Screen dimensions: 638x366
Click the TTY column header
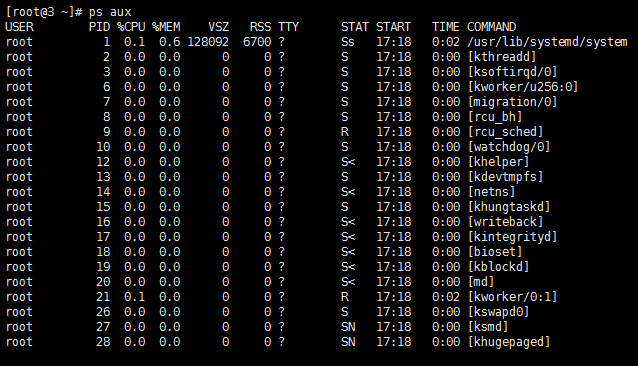click(288, 27)
